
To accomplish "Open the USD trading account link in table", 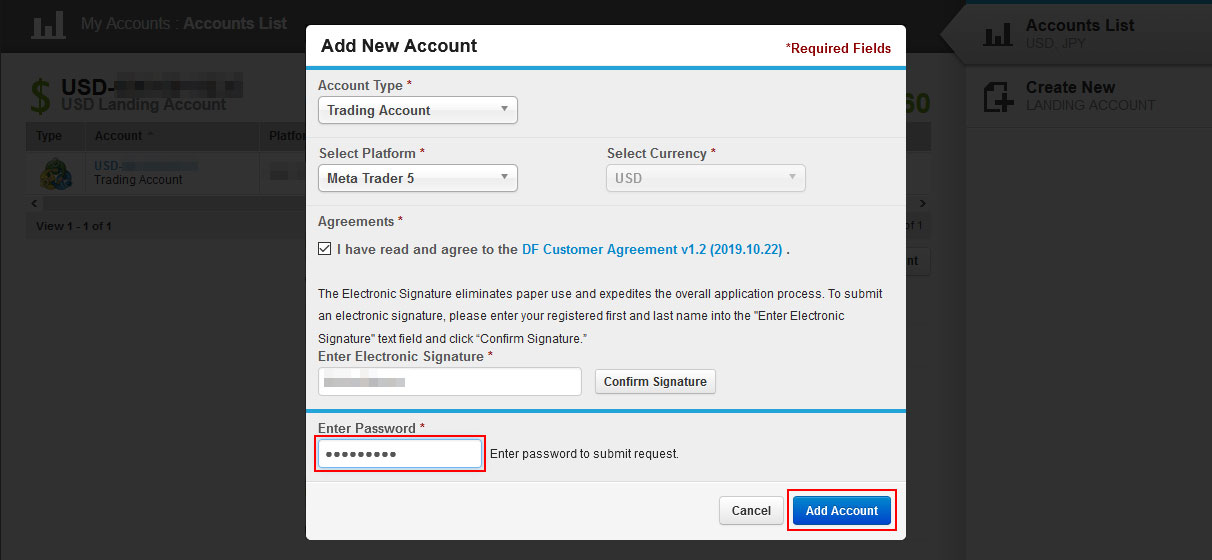I will point(146,165).
